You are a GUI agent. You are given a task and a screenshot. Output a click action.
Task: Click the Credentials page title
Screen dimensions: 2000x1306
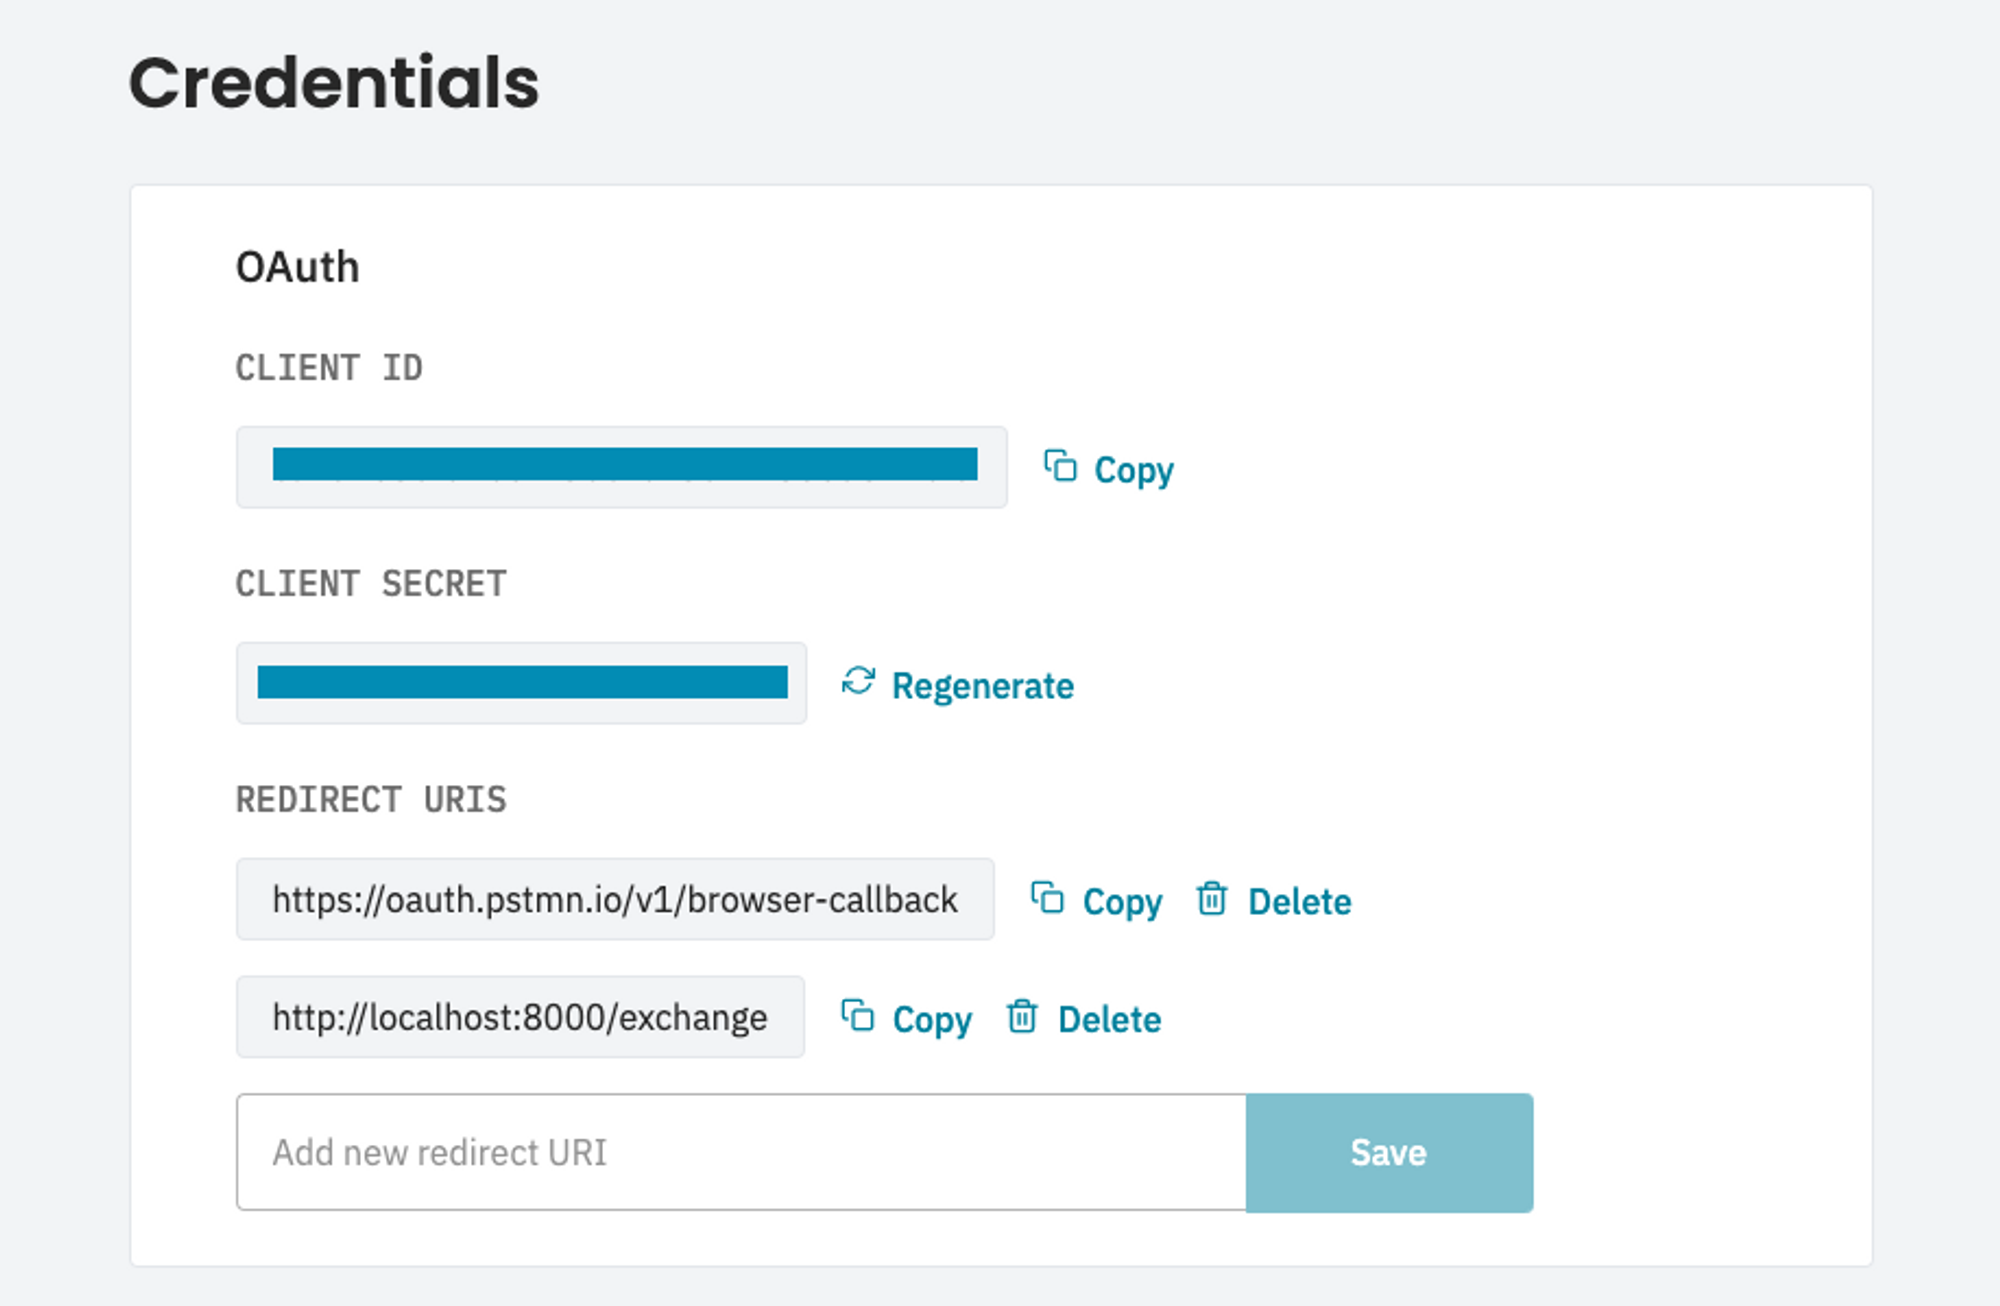tap(334, 82)
